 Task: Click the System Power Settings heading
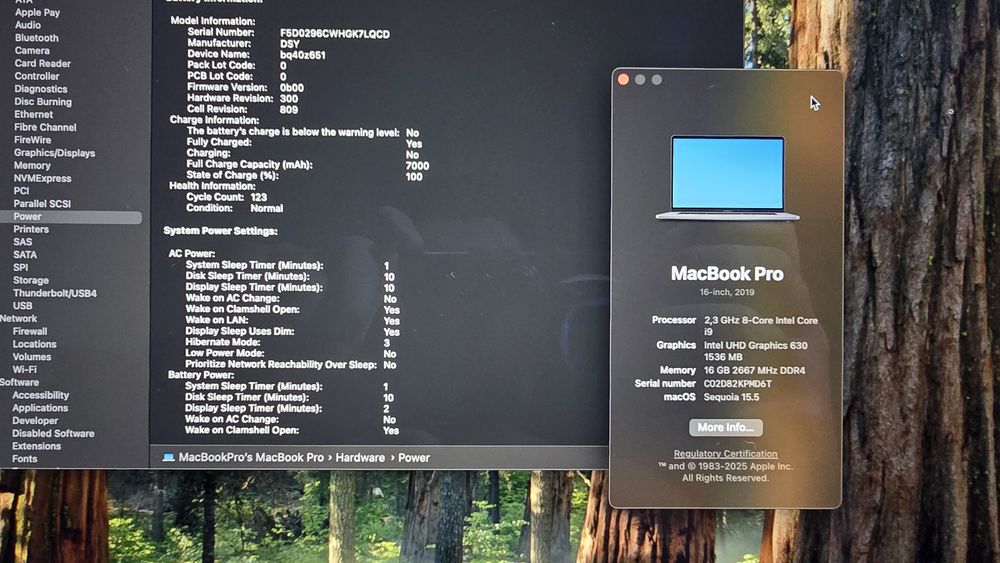220,230
